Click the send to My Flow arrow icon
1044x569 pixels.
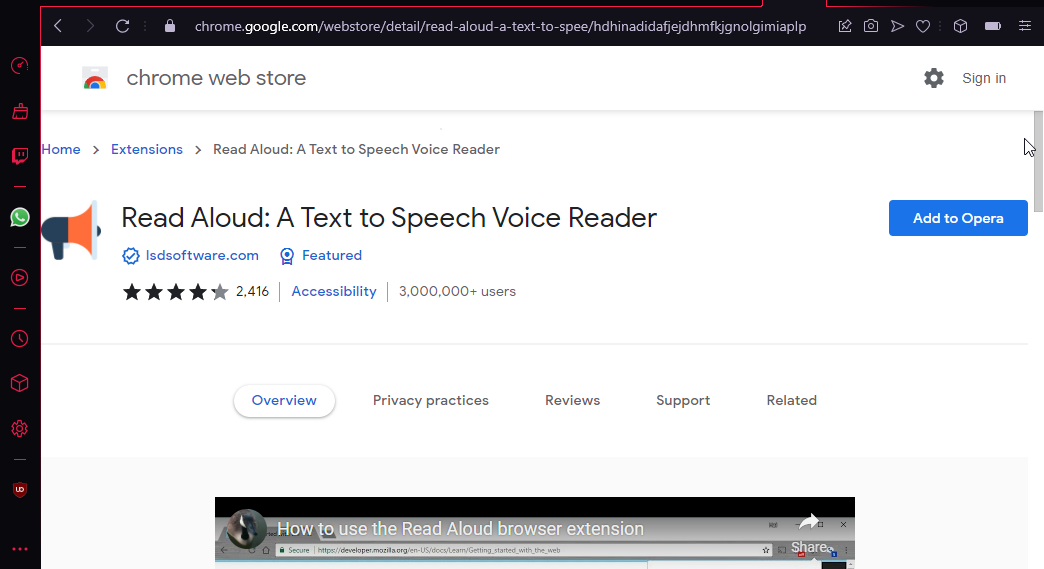click(898, 26)
